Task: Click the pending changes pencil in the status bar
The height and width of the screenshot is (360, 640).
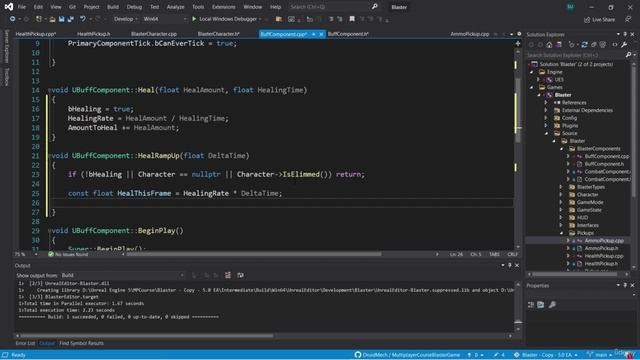Action: click(x=499, y=355)
